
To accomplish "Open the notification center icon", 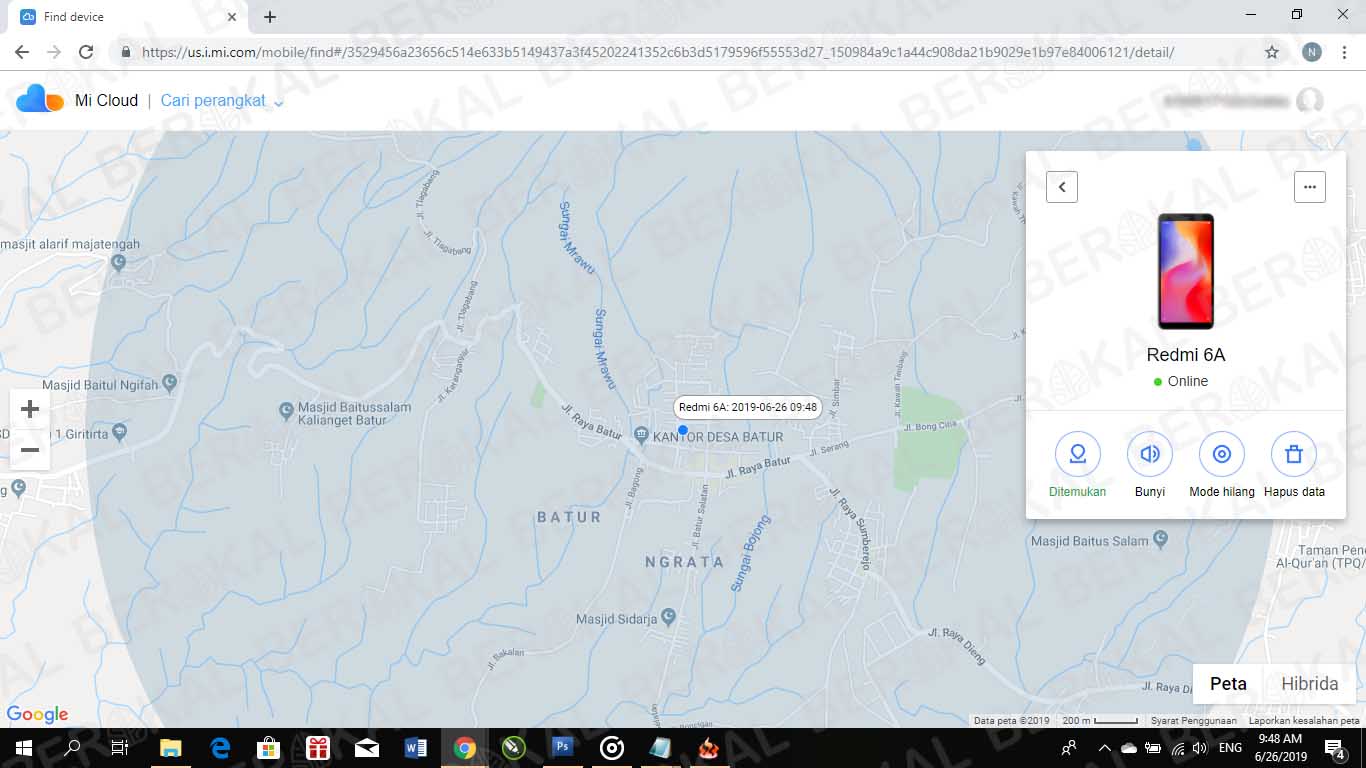I will pyautogui.click(x=1335, y=748).
